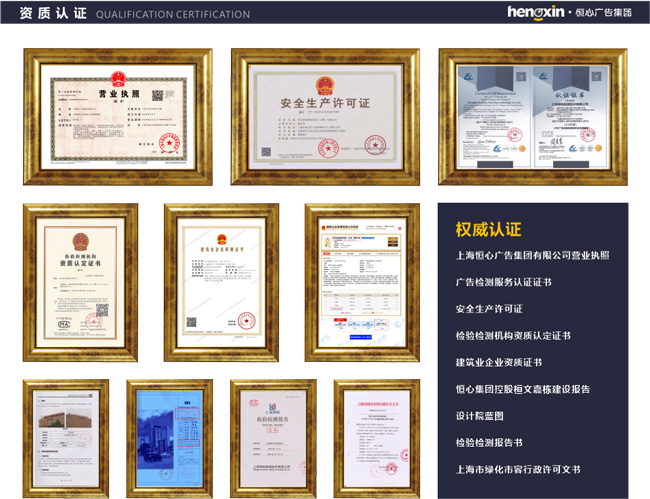Click the 资质认证 header title
The height and width of the screenshot is (499, 650).
tap(53, 13)
